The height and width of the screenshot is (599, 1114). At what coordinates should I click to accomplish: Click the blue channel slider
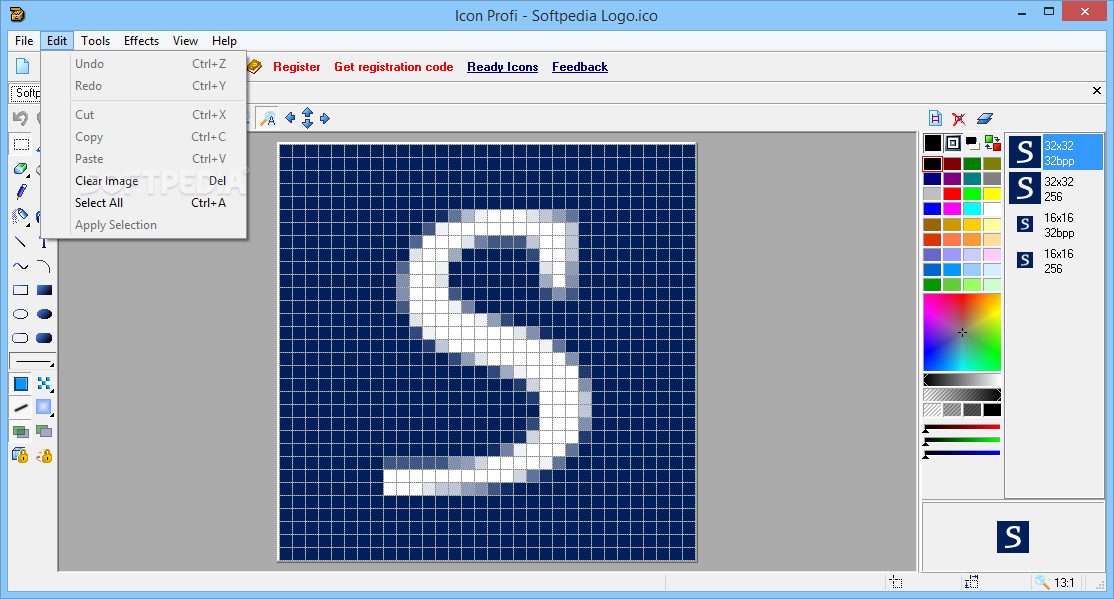click(x=962, y=453)
